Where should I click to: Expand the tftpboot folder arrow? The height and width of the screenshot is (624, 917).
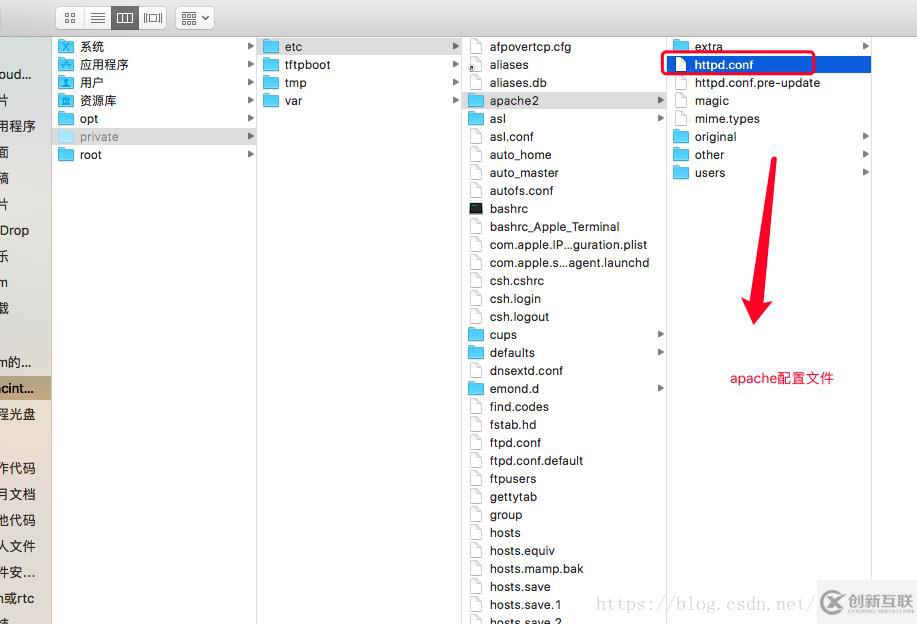(456, 64)
